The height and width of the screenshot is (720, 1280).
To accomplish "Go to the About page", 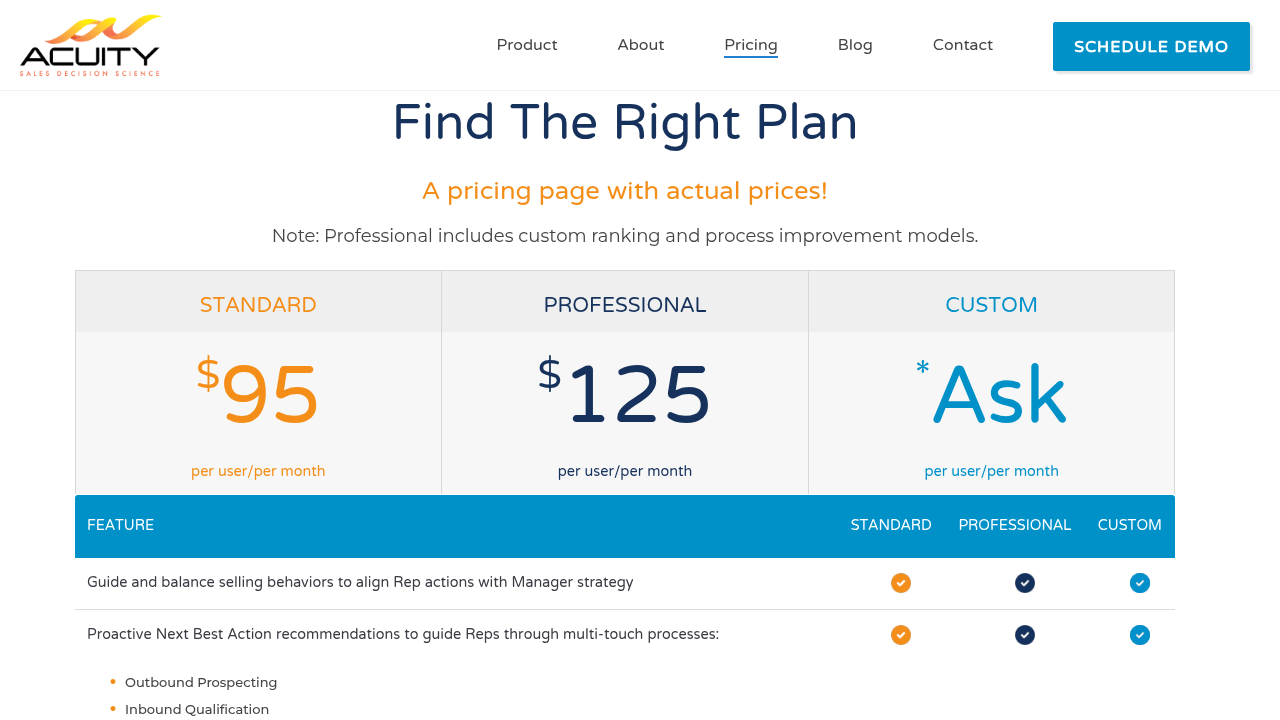I will [x=641, y=45].
